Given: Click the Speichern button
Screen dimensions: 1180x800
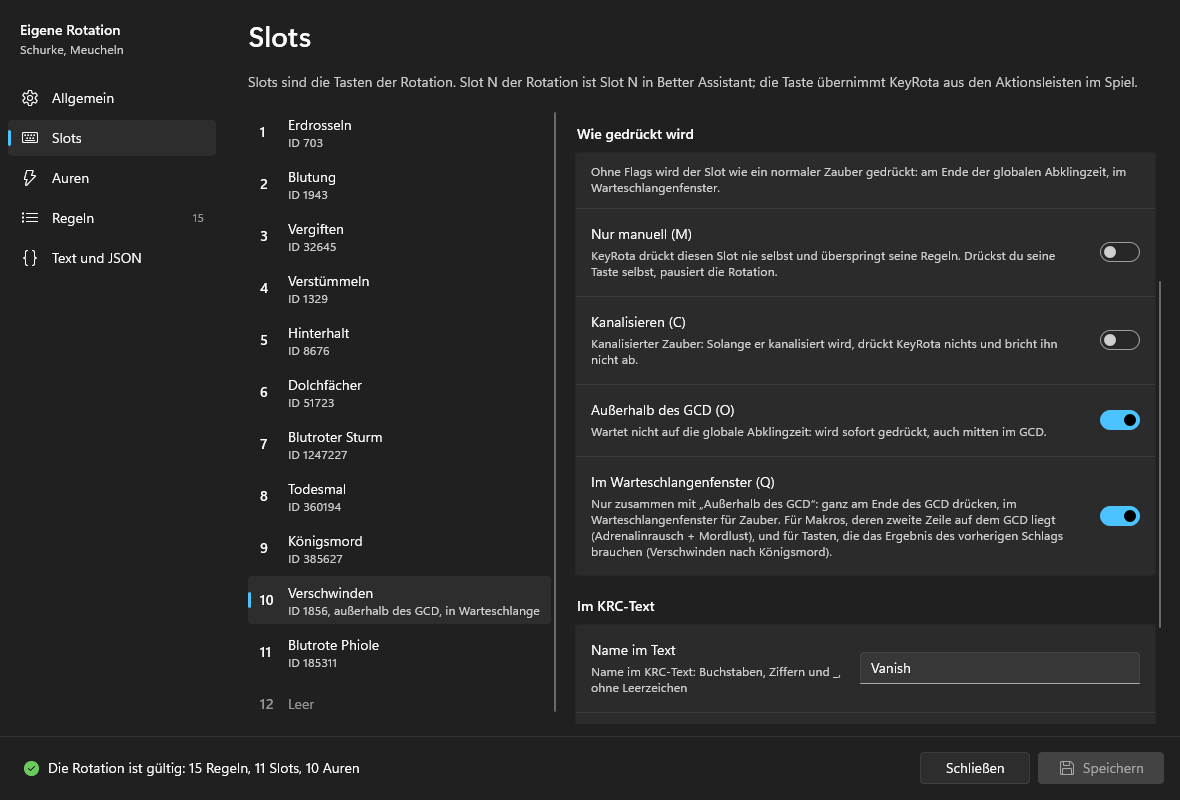Looking at the screenshot, I should coord(1100,768).
